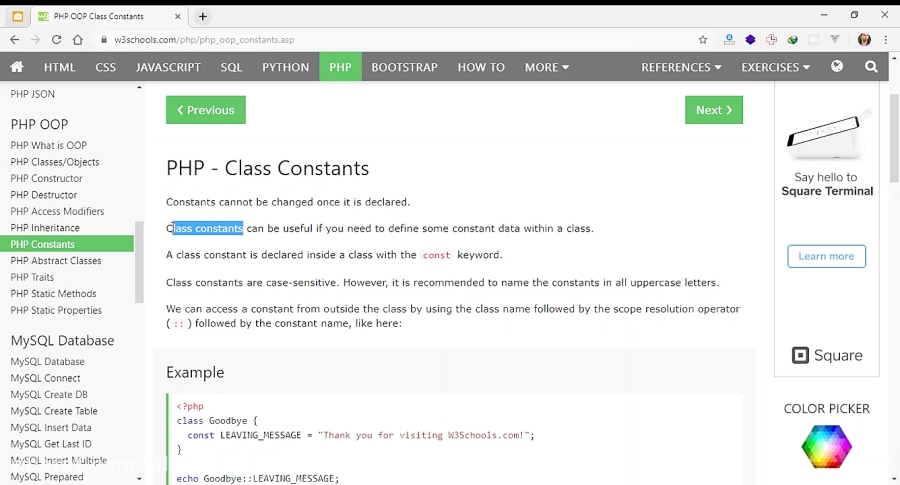Click the W3Schools home icon

point(17,67)
